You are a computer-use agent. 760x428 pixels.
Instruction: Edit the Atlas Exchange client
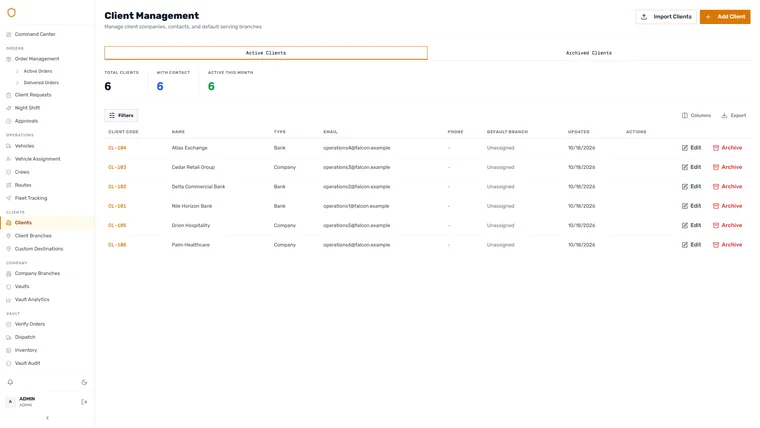click(691, 148)
